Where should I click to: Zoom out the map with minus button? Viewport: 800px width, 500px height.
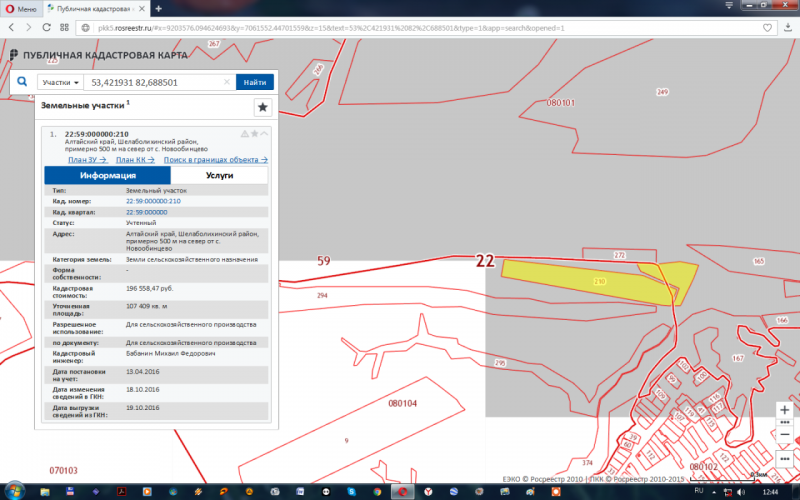(785, 435)
